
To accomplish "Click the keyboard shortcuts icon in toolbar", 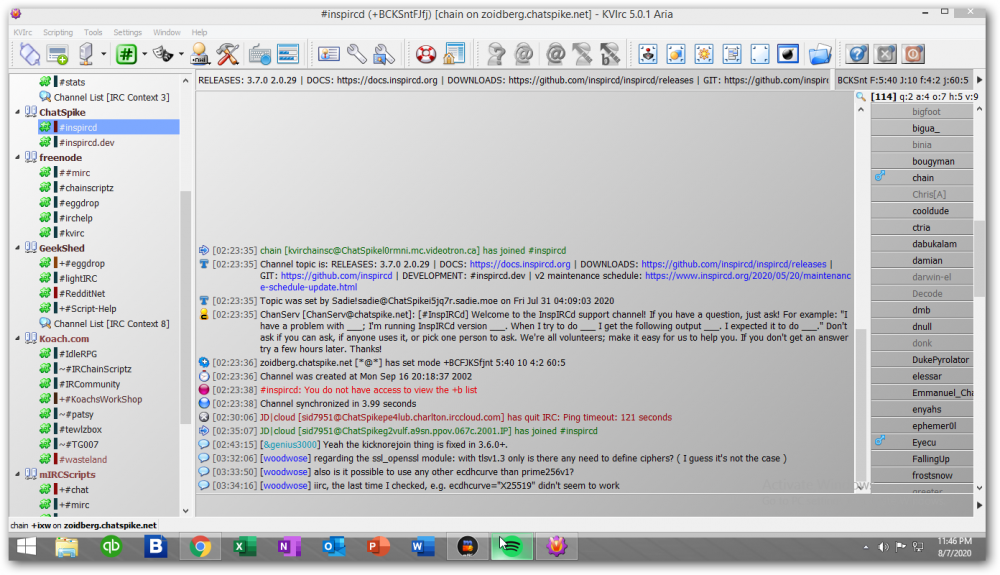I will click(x=260, y=54).
